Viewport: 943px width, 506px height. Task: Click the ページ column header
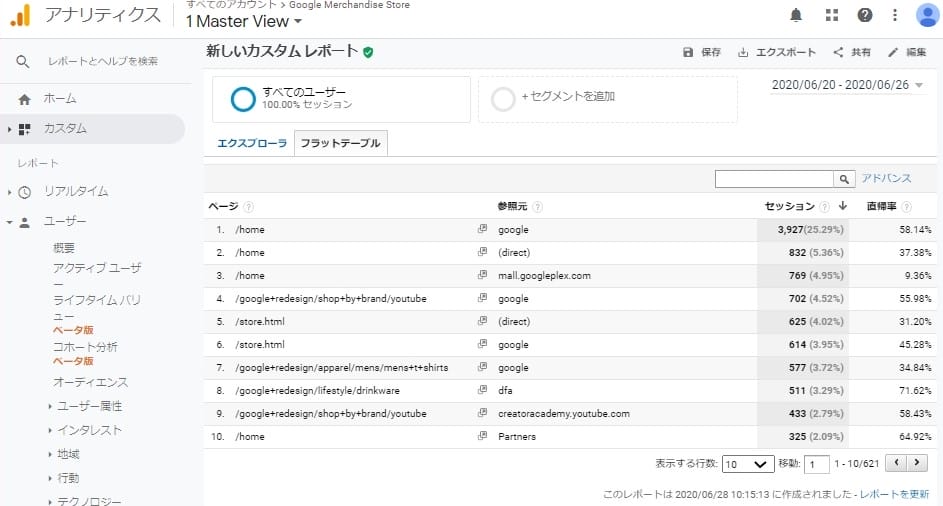pyautogui.click(x=223, y=206)
